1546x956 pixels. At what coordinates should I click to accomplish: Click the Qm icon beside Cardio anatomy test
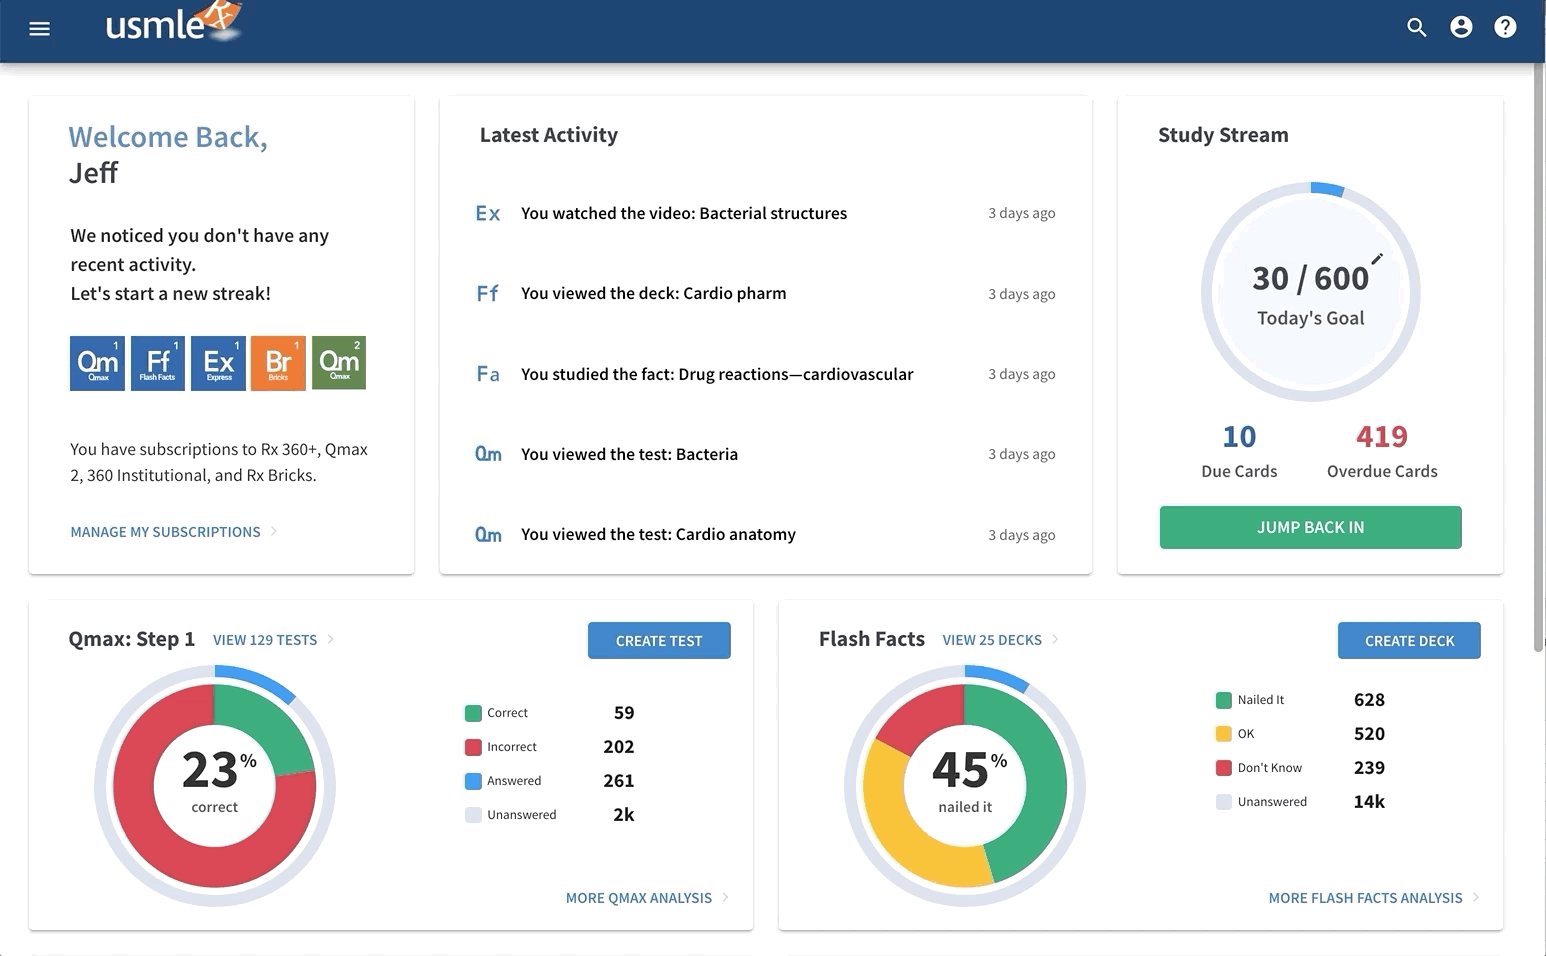488,535
